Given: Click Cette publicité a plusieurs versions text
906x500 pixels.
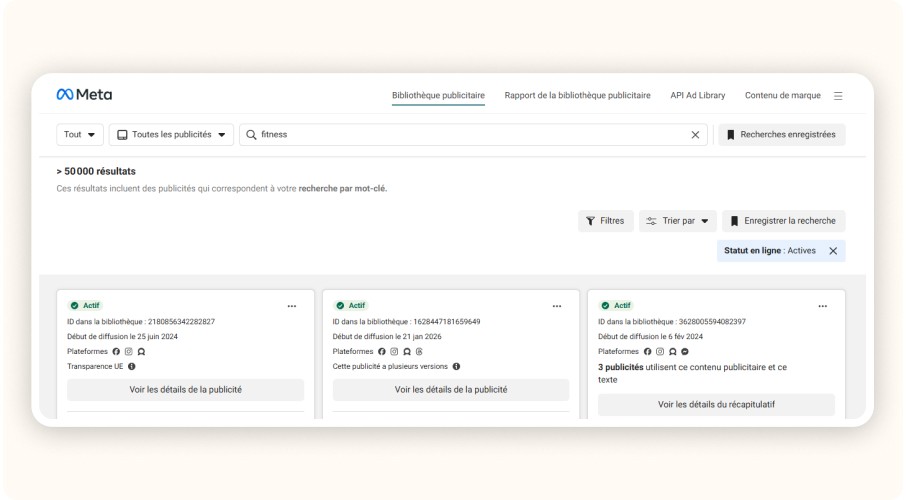Looking at the screenshot, I should (x=390, y=366).
